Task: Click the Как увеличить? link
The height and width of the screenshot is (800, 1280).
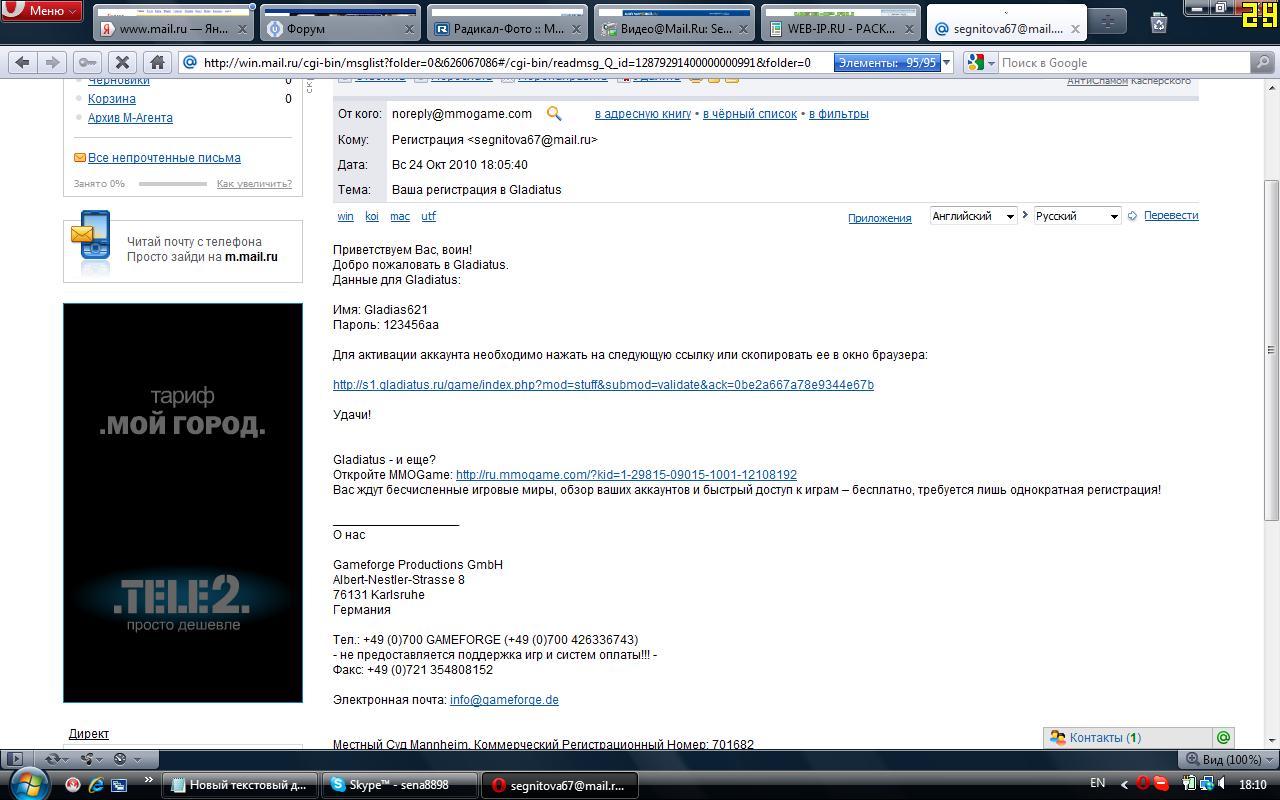Action: (254, 184)
